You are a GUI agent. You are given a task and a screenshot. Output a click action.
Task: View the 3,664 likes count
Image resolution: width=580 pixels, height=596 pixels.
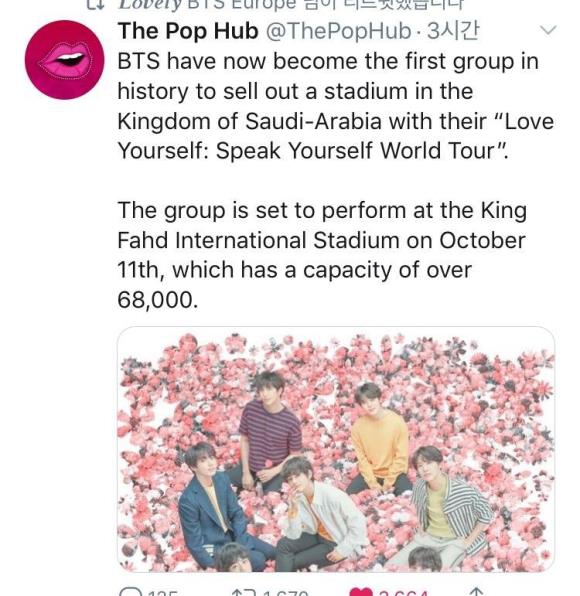pos(404,593)
